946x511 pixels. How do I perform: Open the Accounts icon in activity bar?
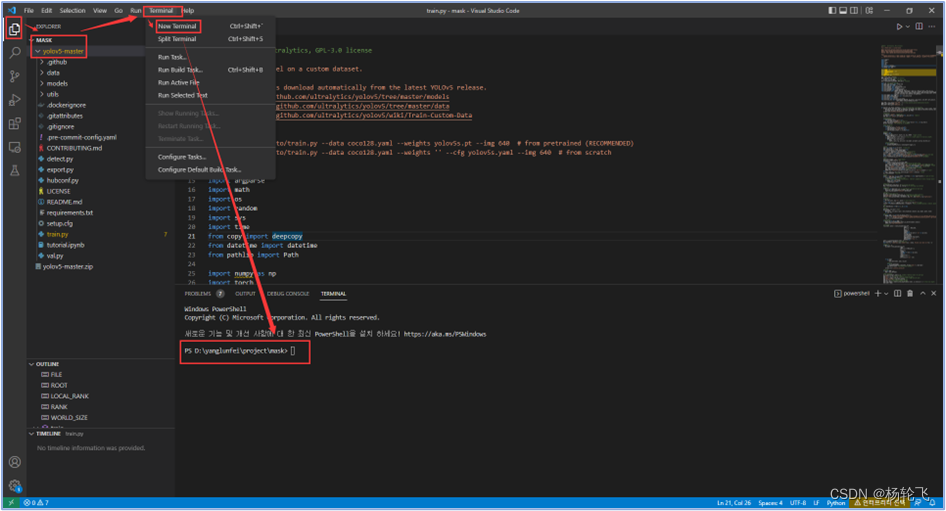pos(14,462)
